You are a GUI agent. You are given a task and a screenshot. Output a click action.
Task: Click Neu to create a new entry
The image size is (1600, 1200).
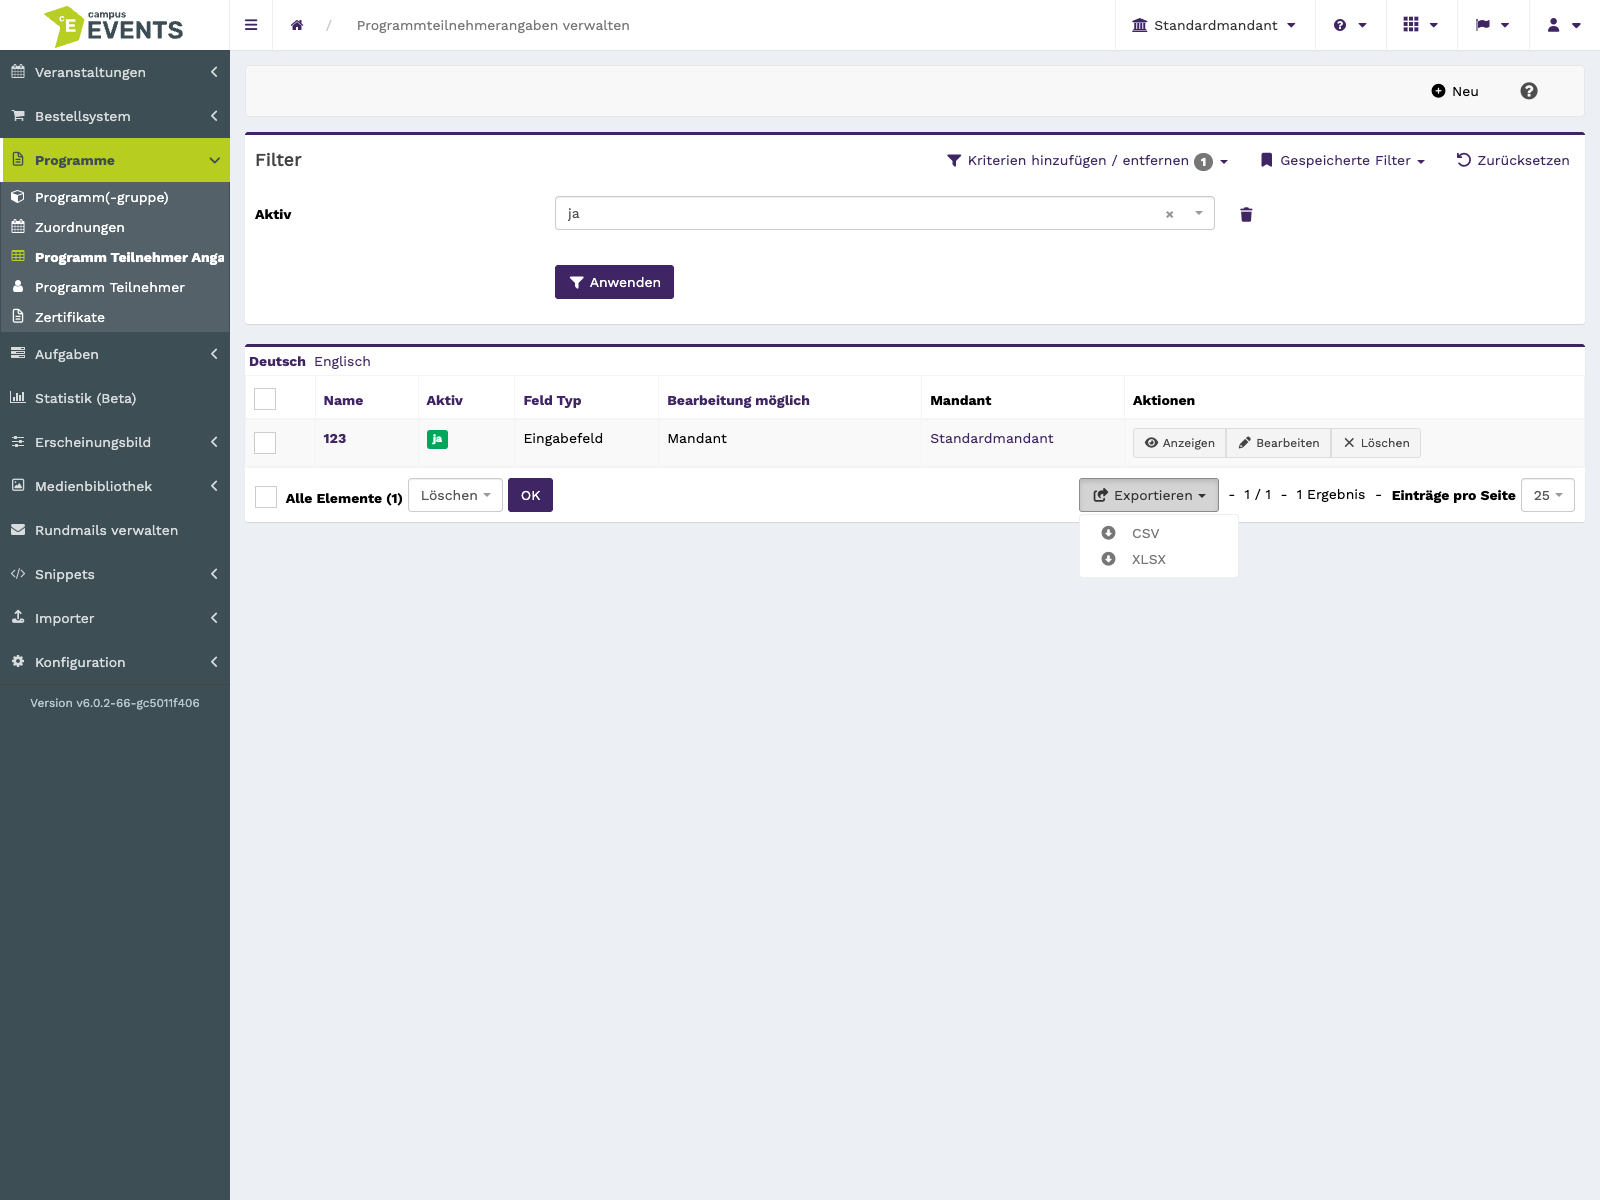(1454, 91)
